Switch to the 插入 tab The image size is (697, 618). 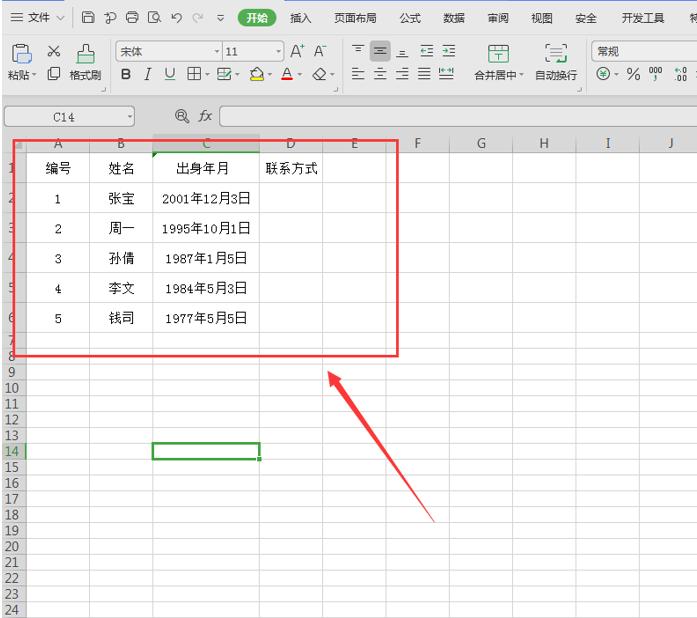pos(300,18)
